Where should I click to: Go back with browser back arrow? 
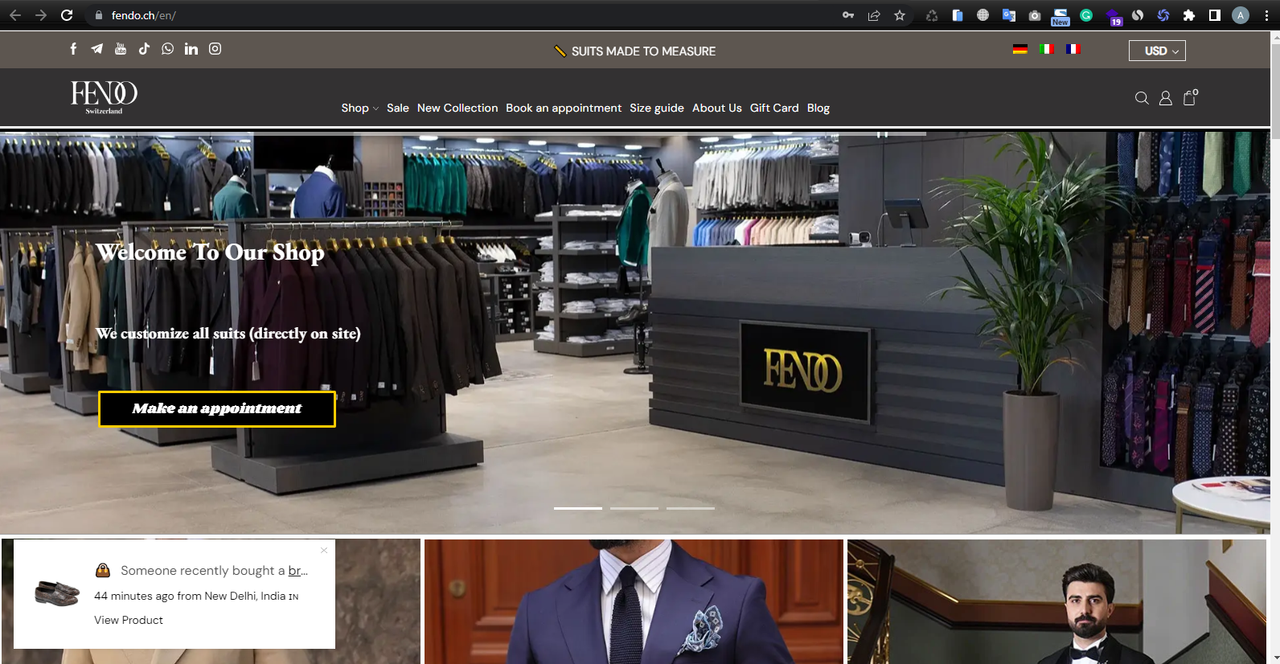tap(15, 15)
